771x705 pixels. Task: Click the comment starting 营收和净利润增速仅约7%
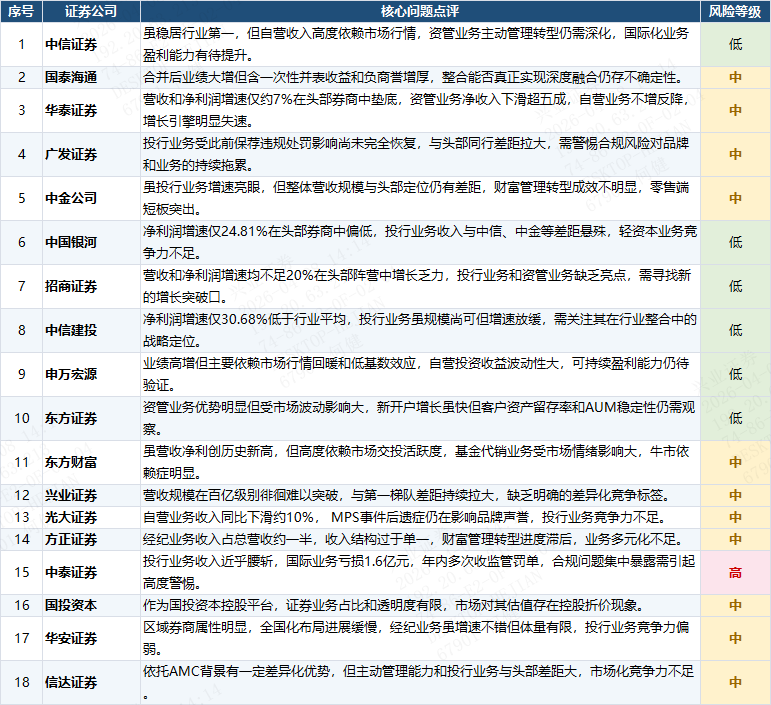420,110
